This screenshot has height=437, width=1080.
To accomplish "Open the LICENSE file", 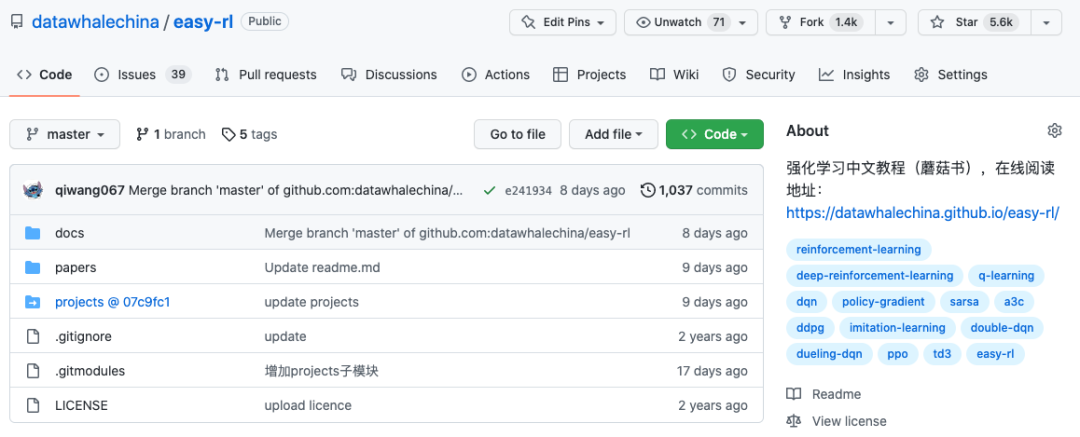I will point(81,405).
